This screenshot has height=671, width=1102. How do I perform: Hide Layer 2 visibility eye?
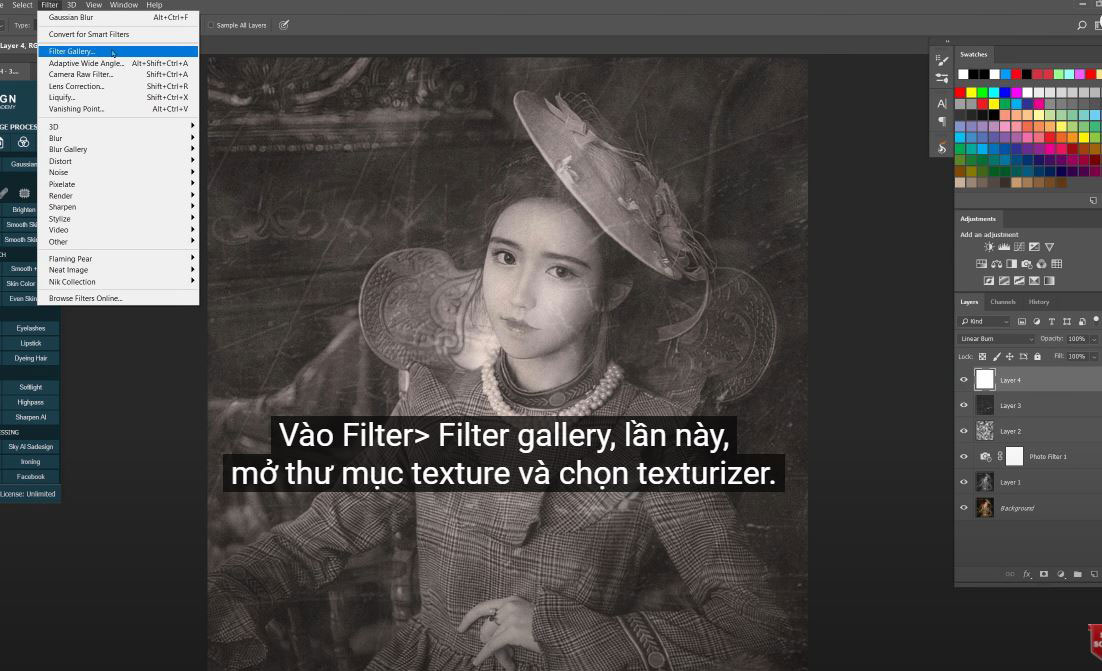[x=964, y=431]
